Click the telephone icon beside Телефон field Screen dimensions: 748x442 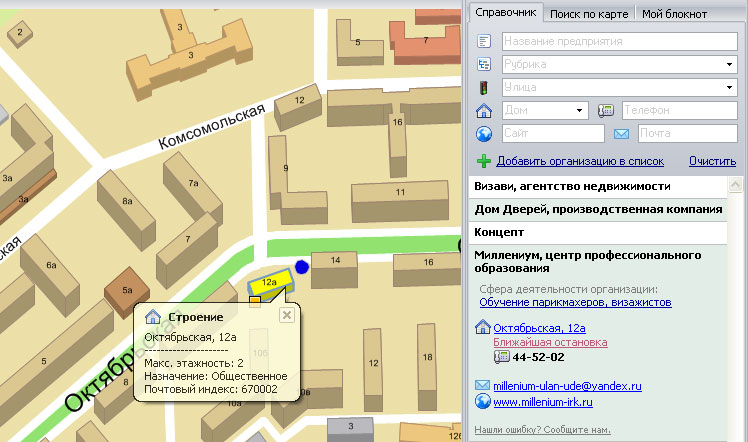pyautogui.click(x=605, y=110)
